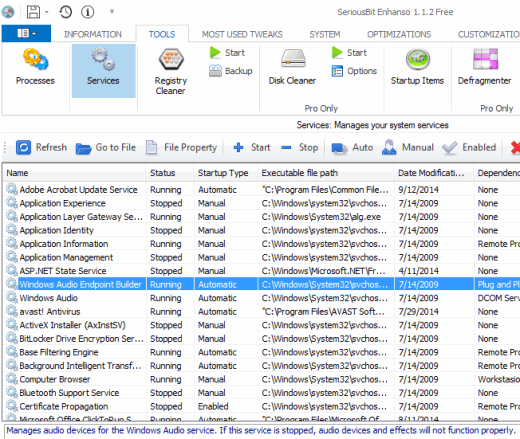The height and width of the screenshot is (439, 520).
Task: Mark the service as Enabled
Action: (469, 147)
